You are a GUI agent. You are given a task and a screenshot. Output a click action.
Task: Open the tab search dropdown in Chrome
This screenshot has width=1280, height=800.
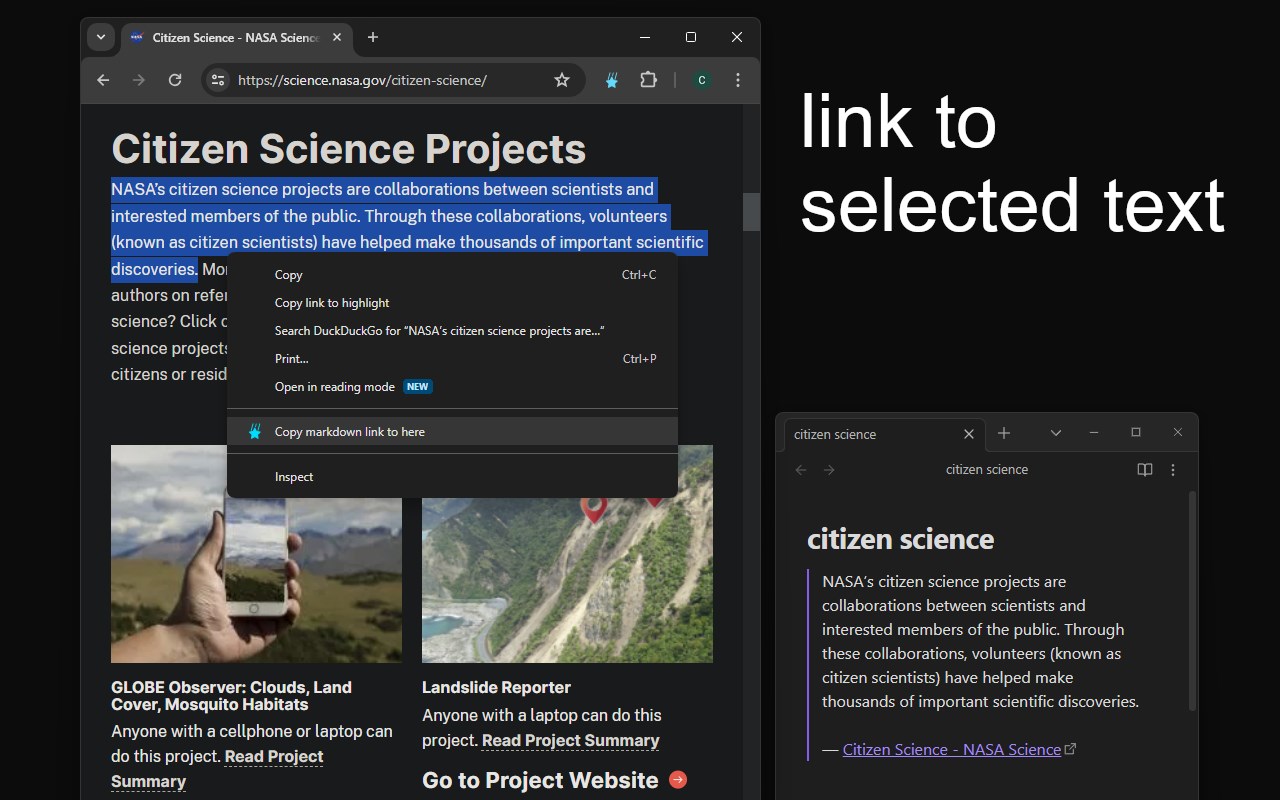tap(101, 37)
